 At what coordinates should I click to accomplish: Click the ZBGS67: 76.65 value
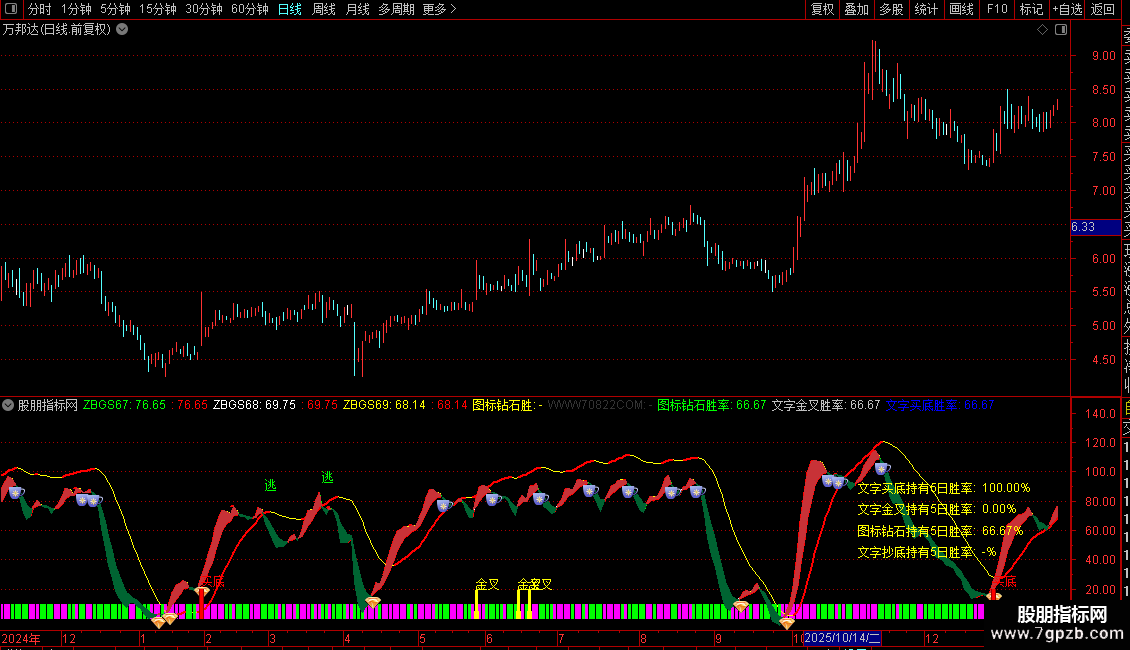coord(124,405)
